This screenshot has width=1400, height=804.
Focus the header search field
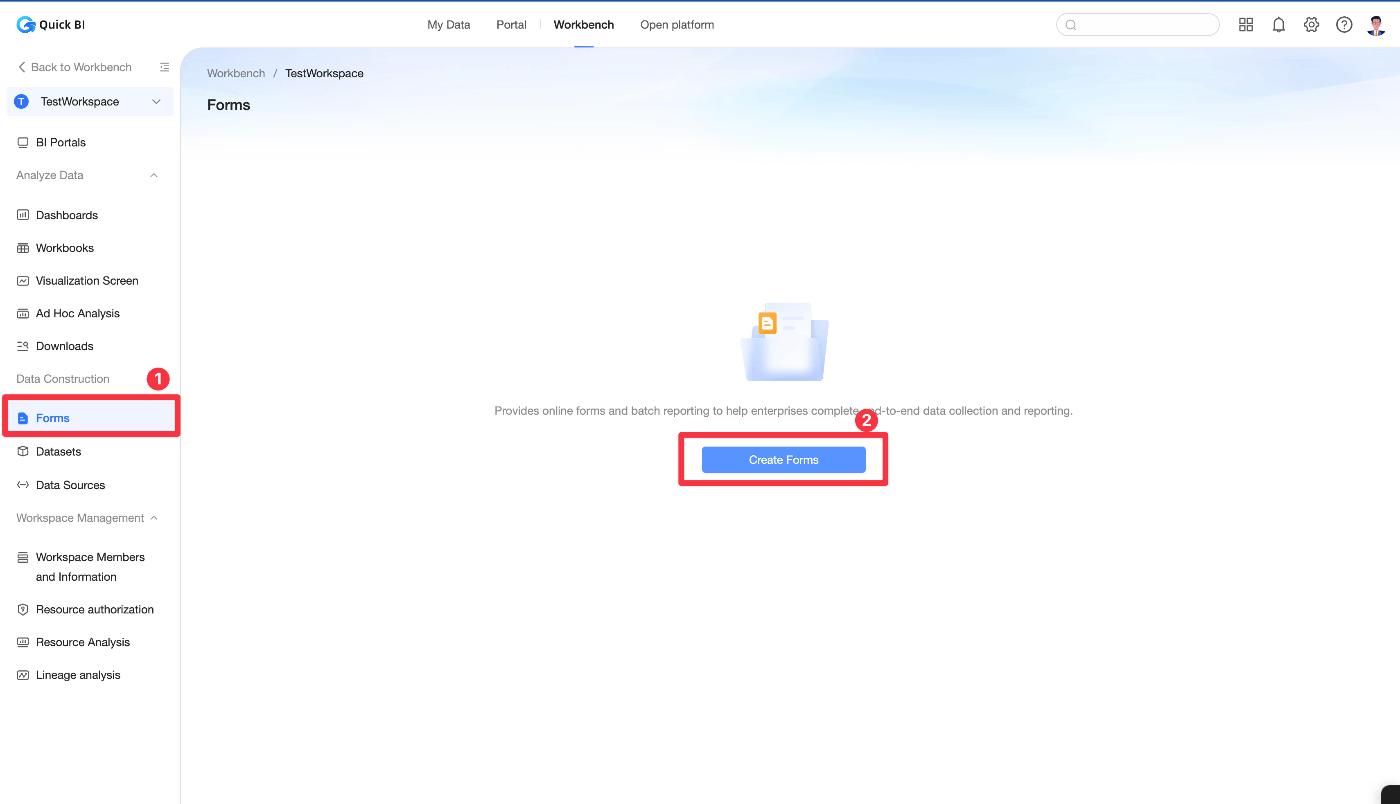1138,25
